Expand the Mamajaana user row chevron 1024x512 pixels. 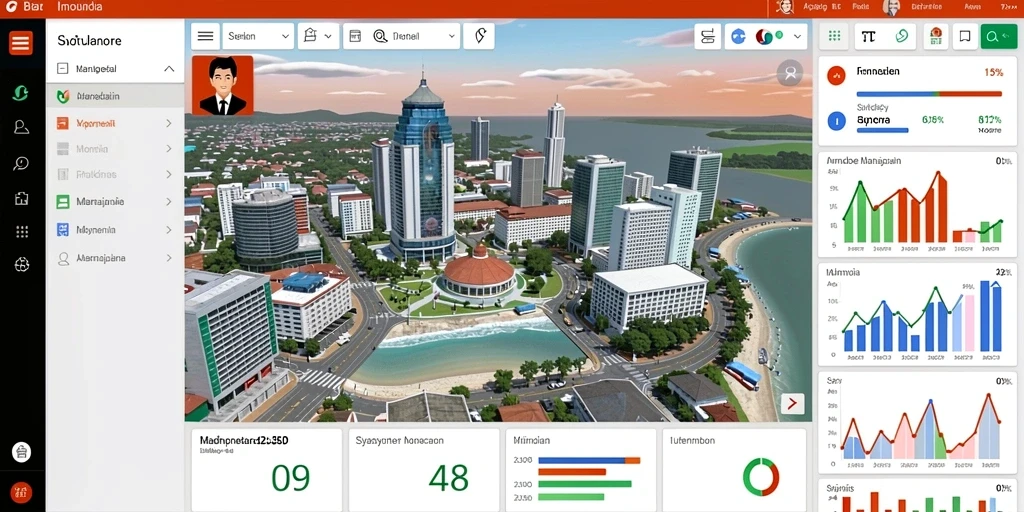pyautogui.click(x=169, y=258)
